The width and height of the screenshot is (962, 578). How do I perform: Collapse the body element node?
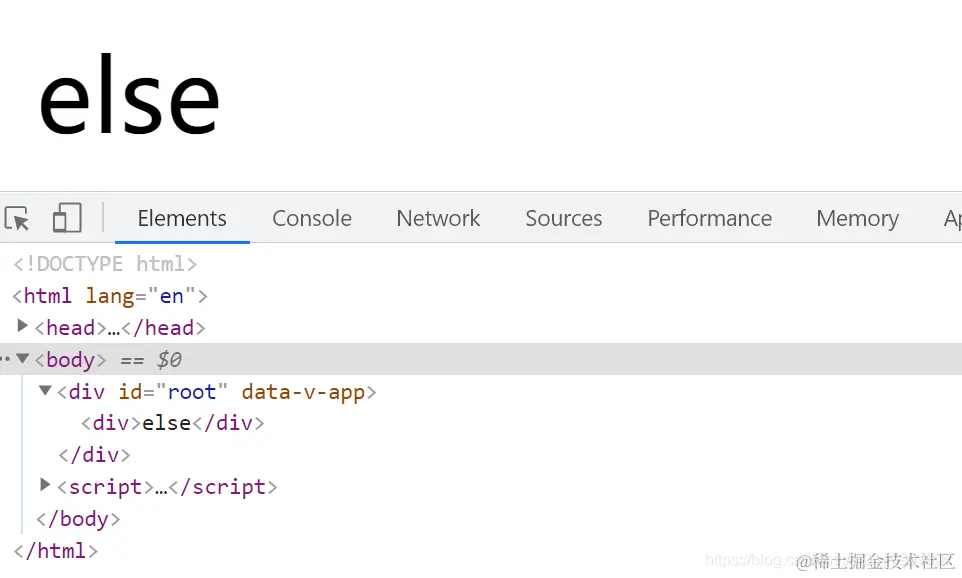[x=23, y=358]
